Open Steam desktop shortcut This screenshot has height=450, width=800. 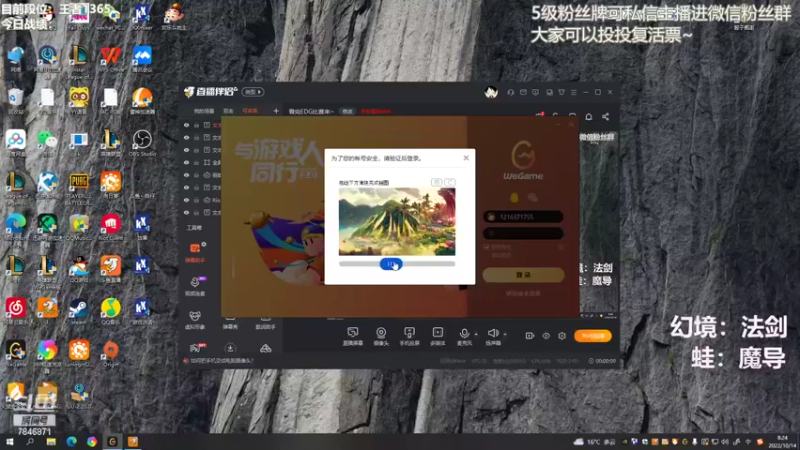click(79, 311)
